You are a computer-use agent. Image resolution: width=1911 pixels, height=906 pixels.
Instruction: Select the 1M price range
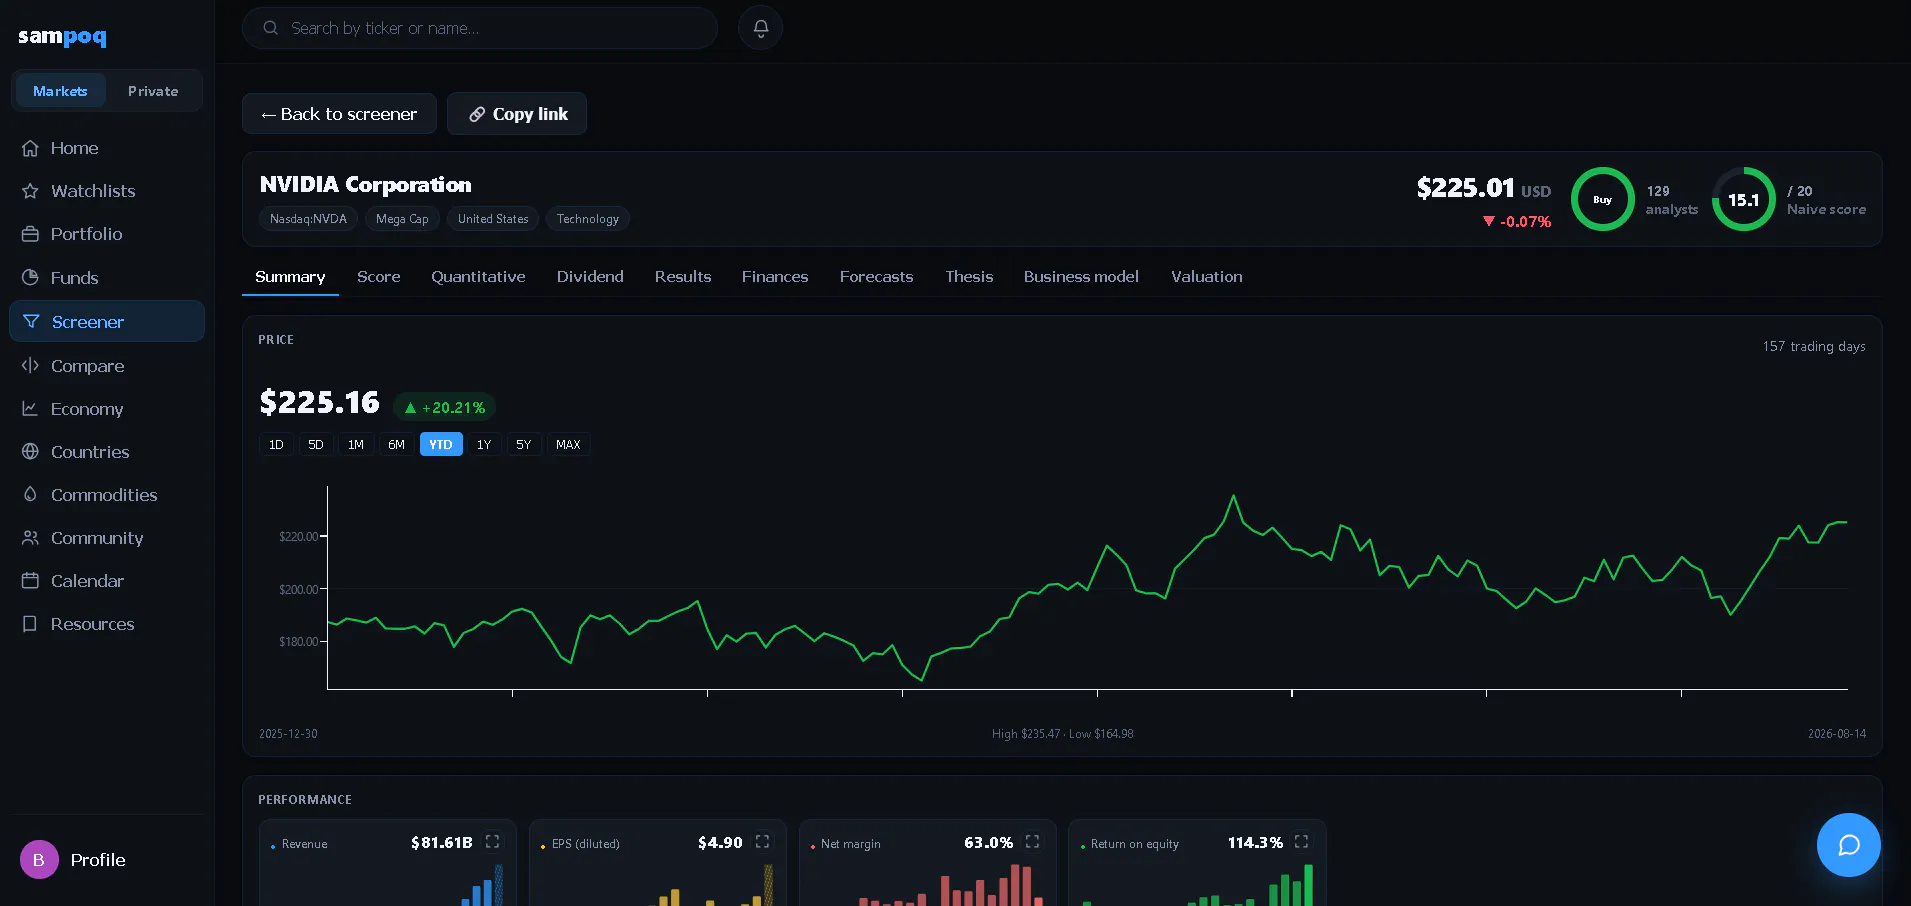[356, 445]
